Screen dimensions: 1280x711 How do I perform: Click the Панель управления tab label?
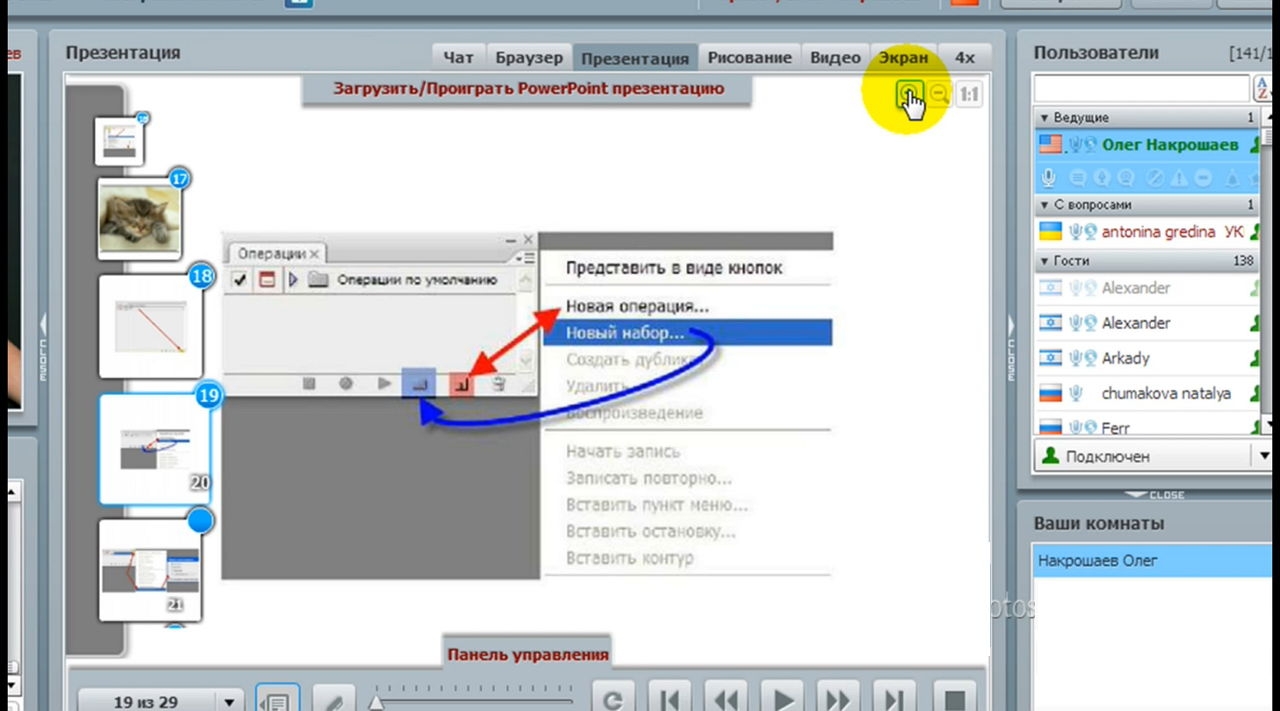pyautogui.click(x=528, y=655)
